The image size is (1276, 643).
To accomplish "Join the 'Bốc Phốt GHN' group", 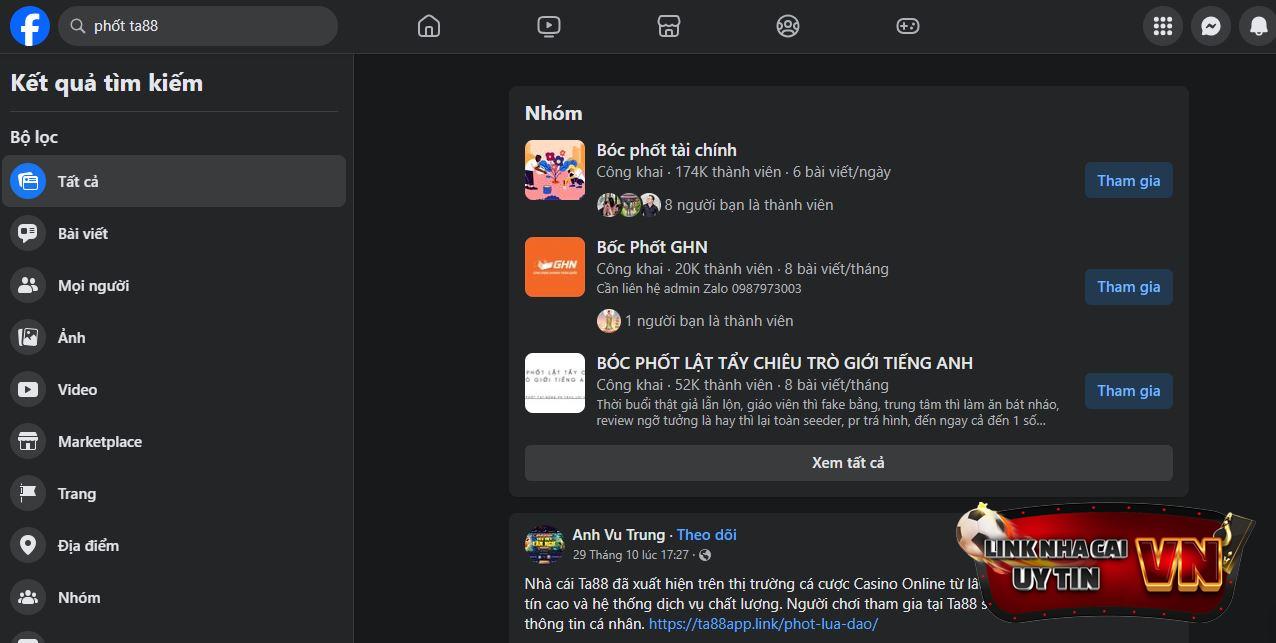I will pyautogui.click(x=1128, y=287).
